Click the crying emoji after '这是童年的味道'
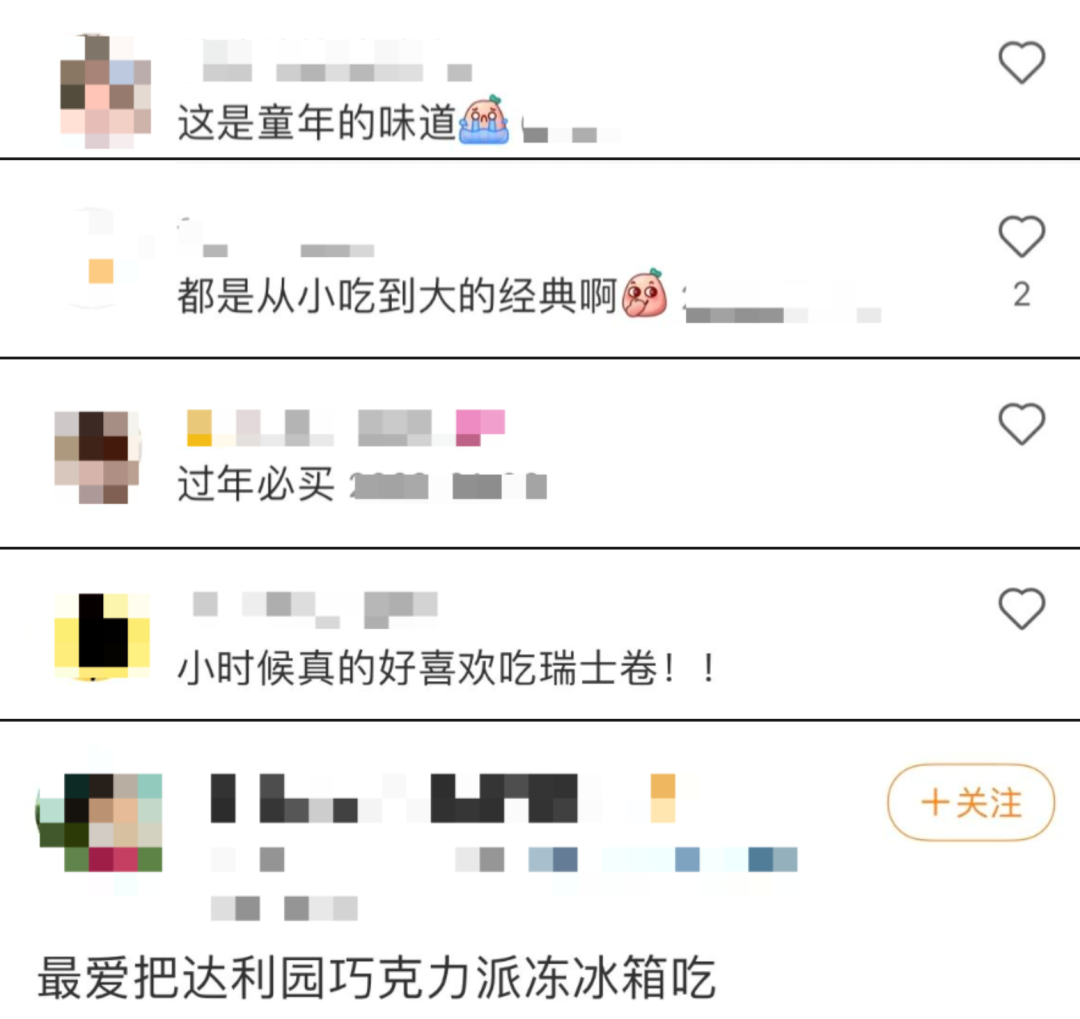The height and width of the screenshot is (1019, 1080). coord(484,119)
